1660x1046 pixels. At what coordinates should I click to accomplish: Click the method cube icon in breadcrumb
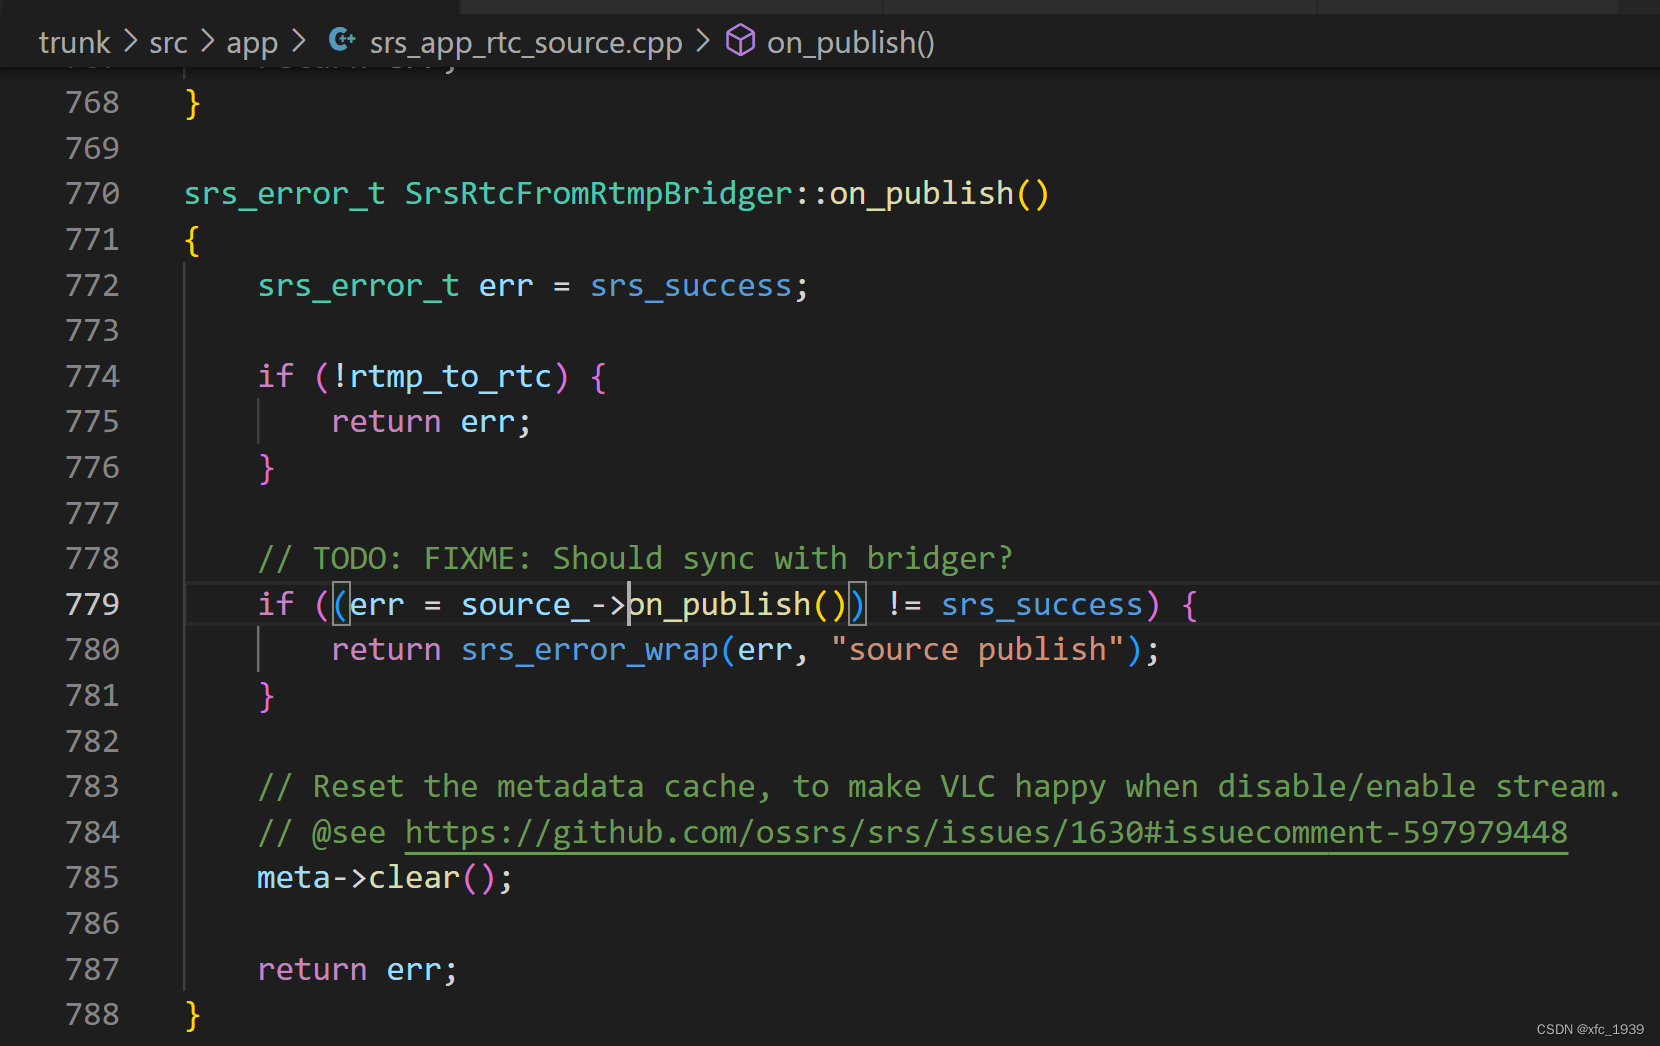click(x=740, y=40)
